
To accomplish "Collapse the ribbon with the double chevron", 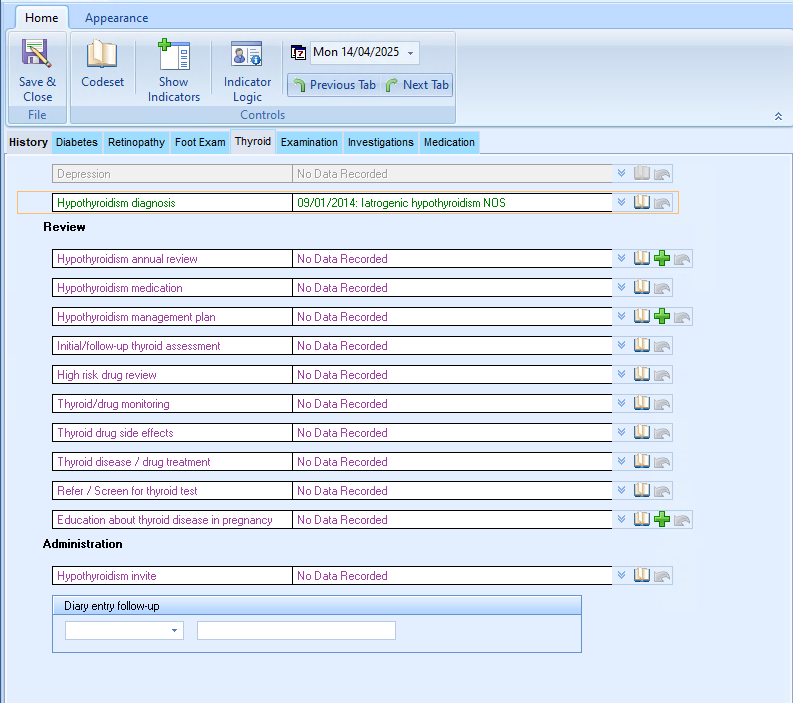I will pos(778,116).
